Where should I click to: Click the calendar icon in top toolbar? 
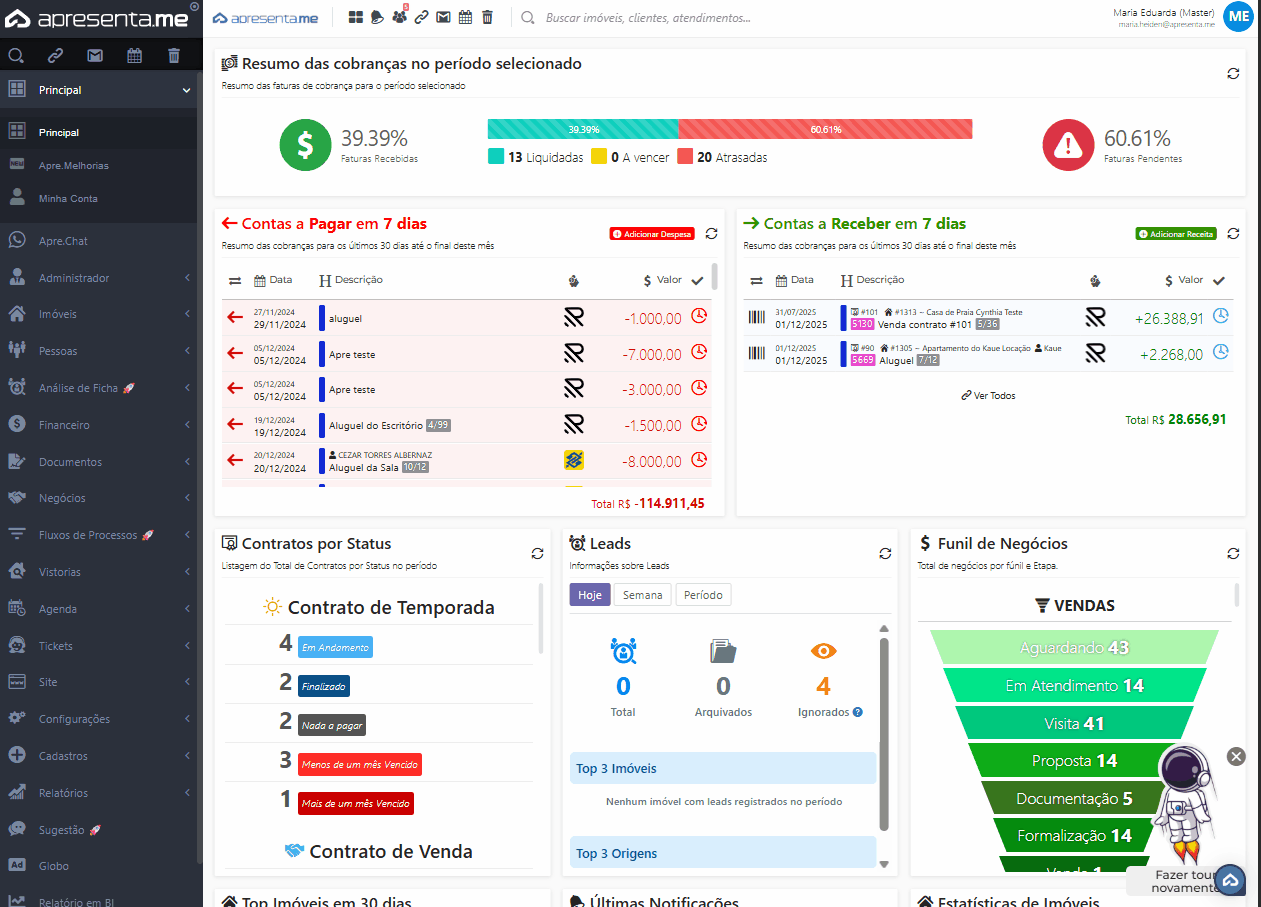pos(464,17)
